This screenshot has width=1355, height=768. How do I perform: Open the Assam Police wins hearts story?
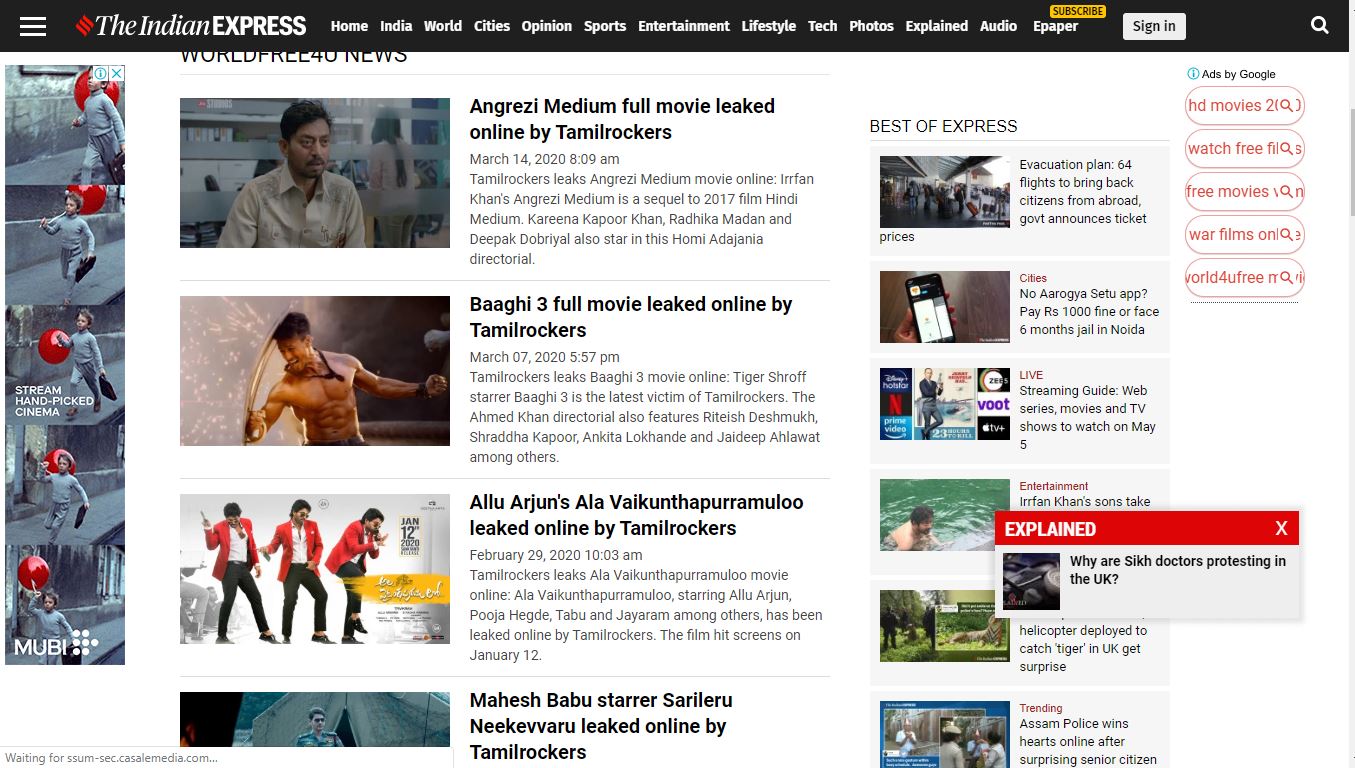(x=1088, y=742)
